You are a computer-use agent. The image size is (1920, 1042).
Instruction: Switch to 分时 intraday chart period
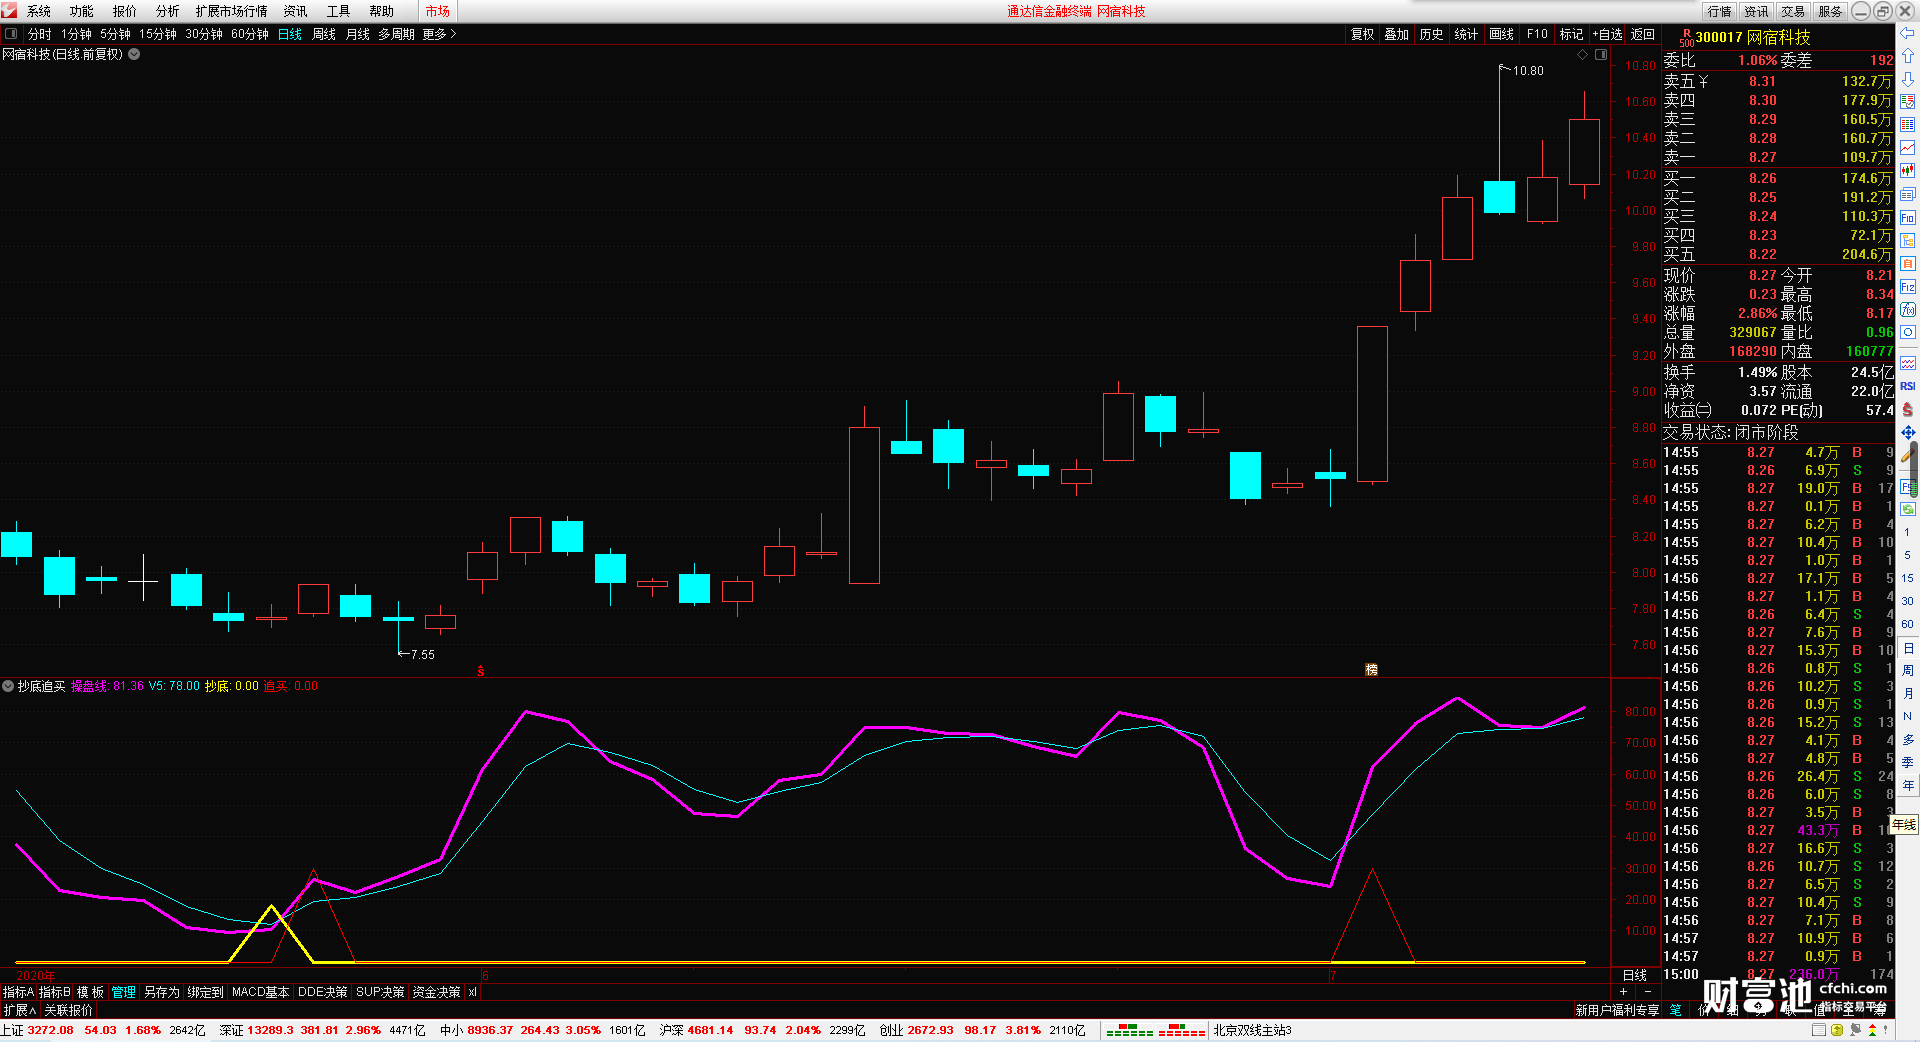coord(40,34)
